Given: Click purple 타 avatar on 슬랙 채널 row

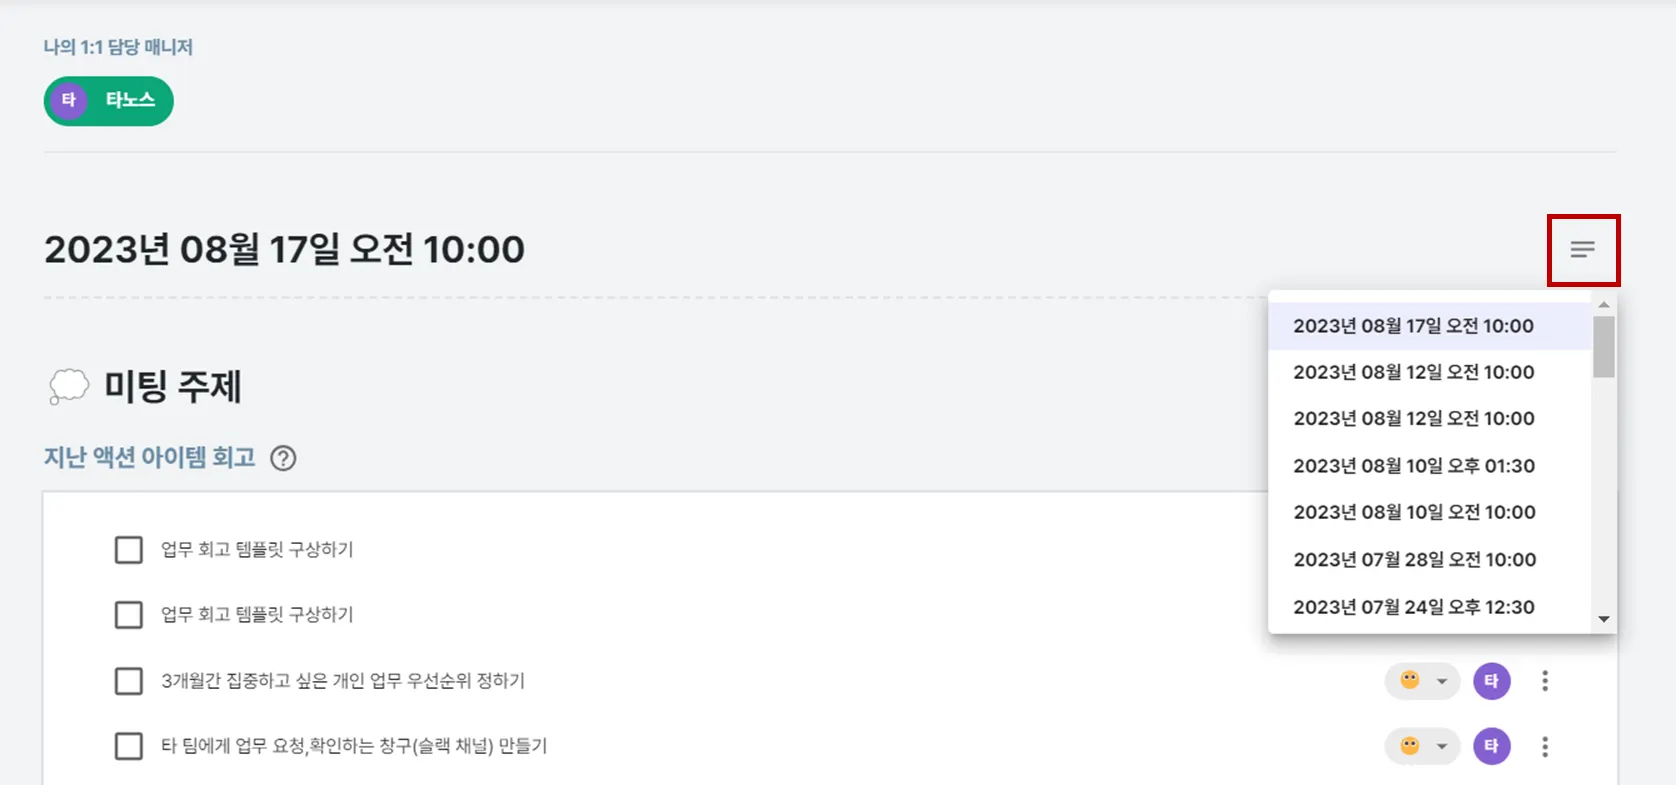Looking at the screenshot, I should [1491, 746].
